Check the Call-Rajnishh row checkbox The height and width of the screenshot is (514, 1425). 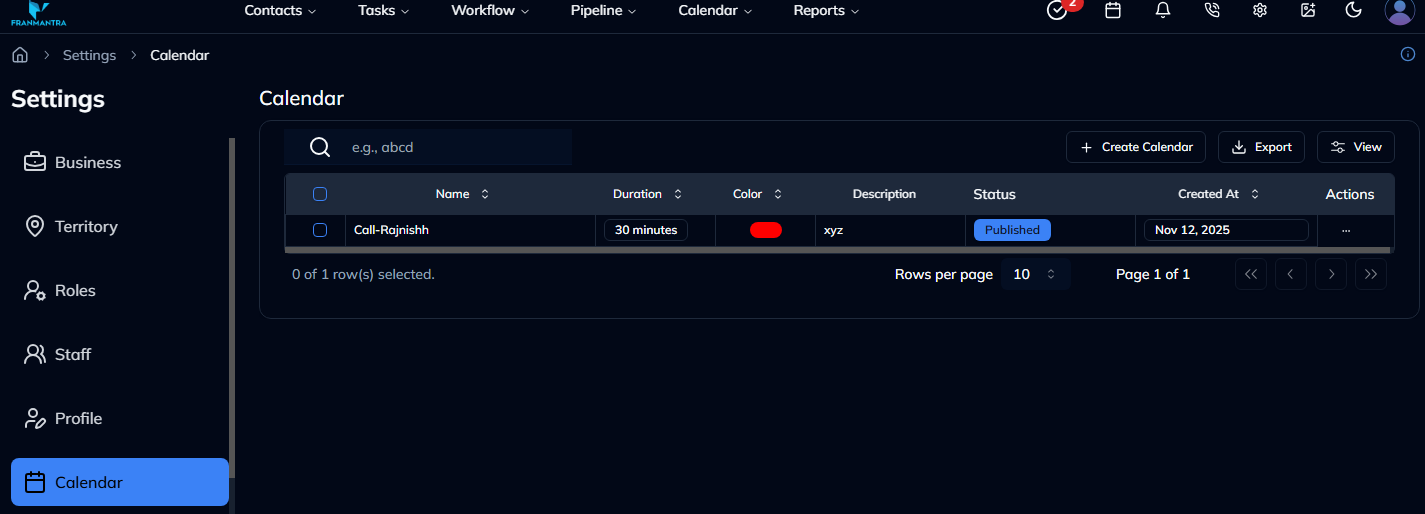[320, 230]
